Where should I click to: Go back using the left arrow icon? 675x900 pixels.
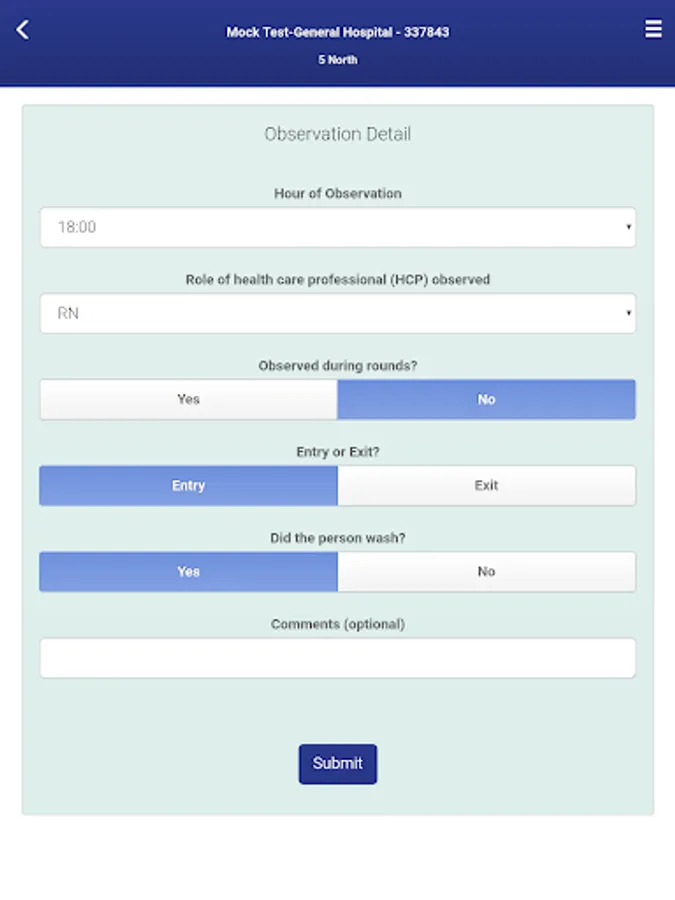(22, 30)
